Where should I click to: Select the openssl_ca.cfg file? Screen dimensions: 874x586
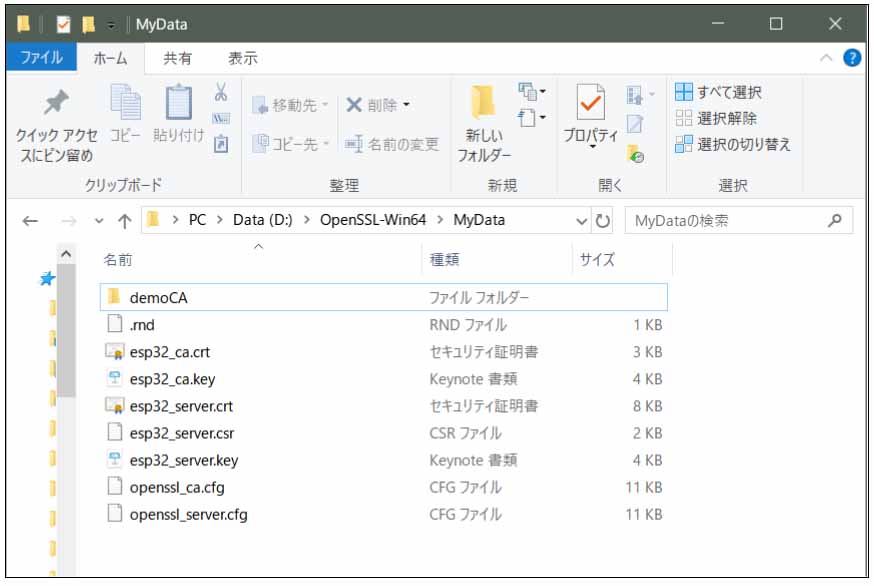383,487
